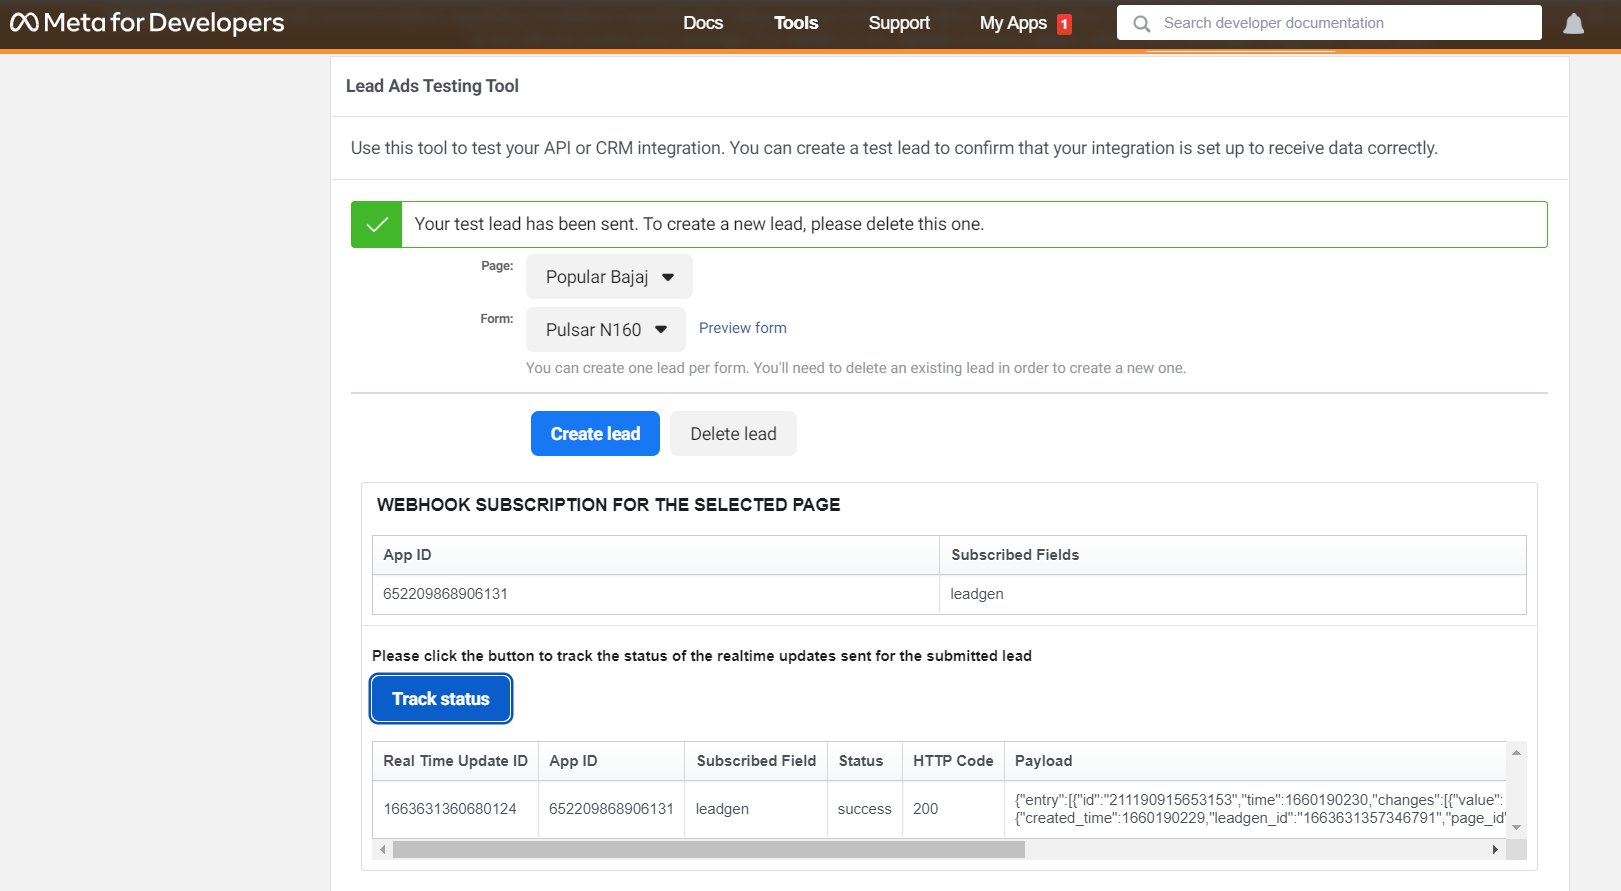Click the My Apps notification badge
Viewport: 1621px width, 891px height.
click(1065, 24)
